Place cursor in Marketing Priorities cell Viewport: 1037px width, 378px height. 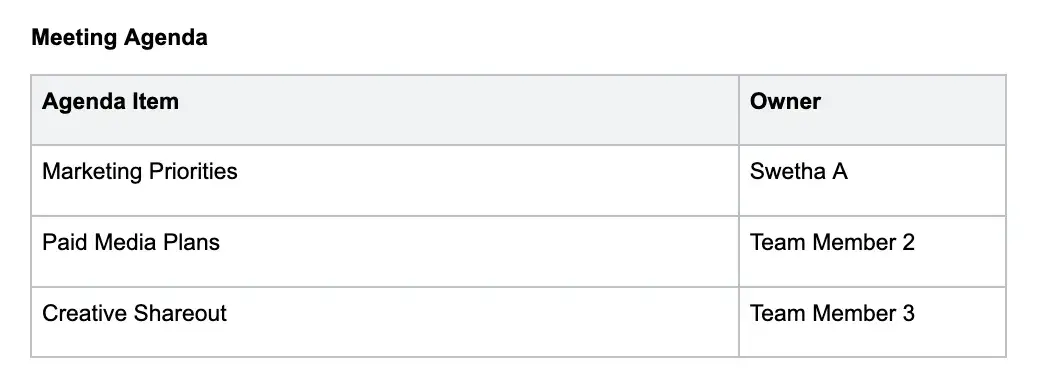(x=385, y=180)
